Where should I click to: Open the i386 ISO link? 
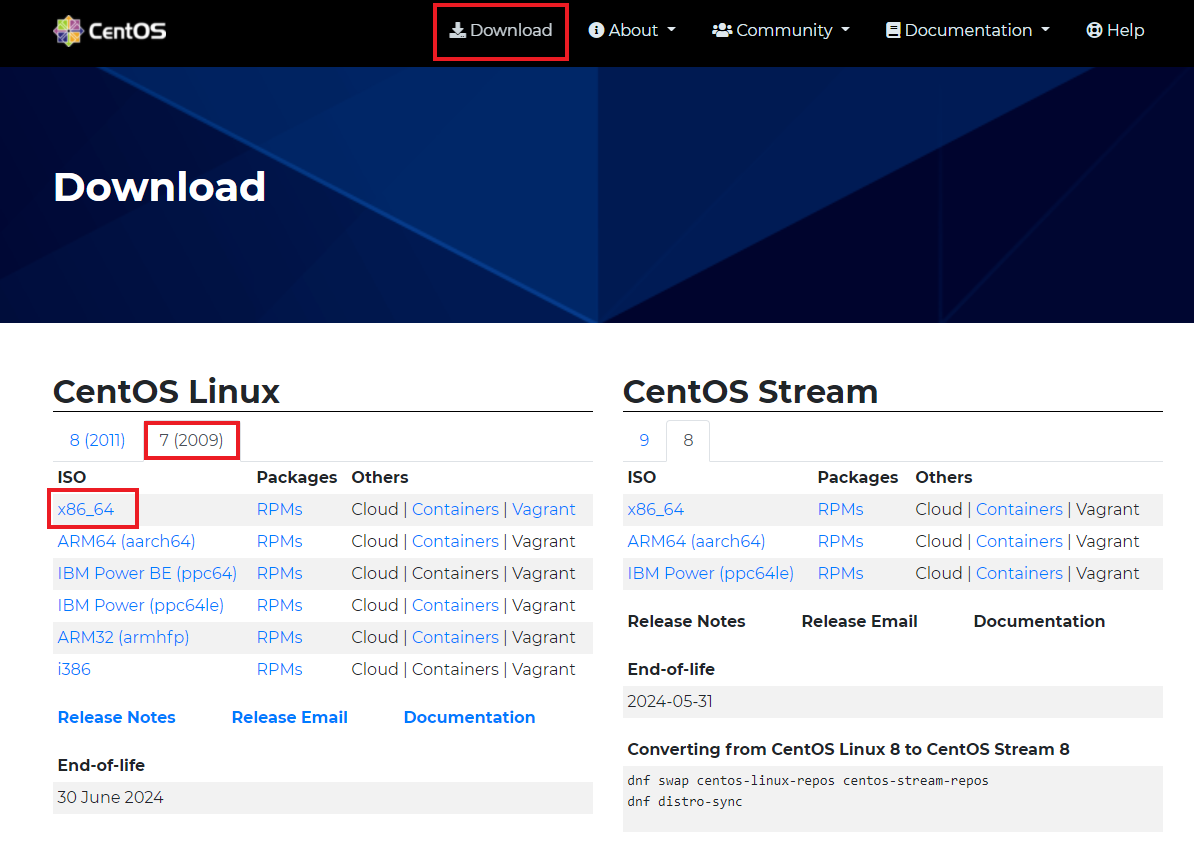click(x=74, y=669)
